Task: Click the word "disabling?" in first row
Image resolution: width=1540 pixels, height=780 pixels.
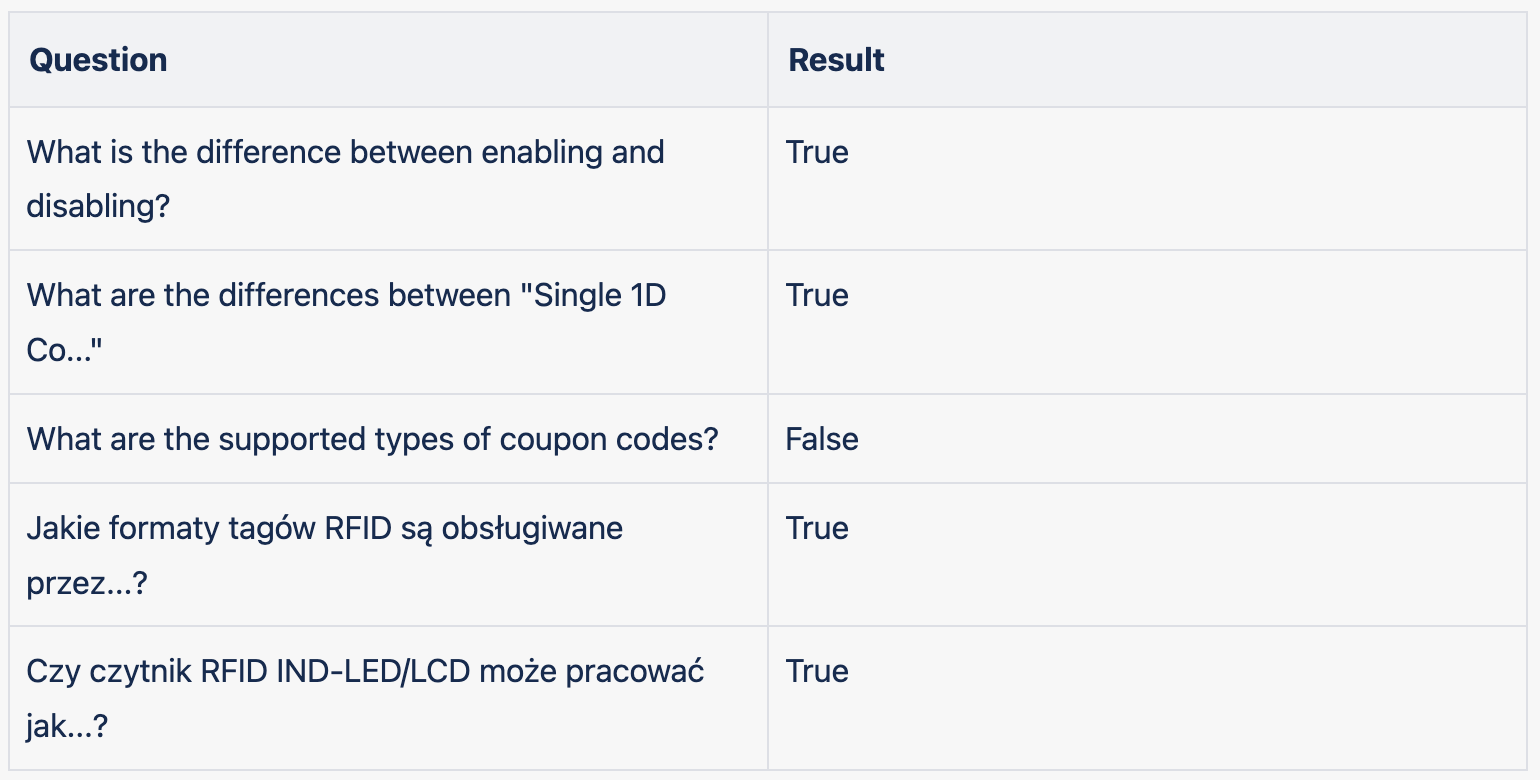Action: [99, 207]
